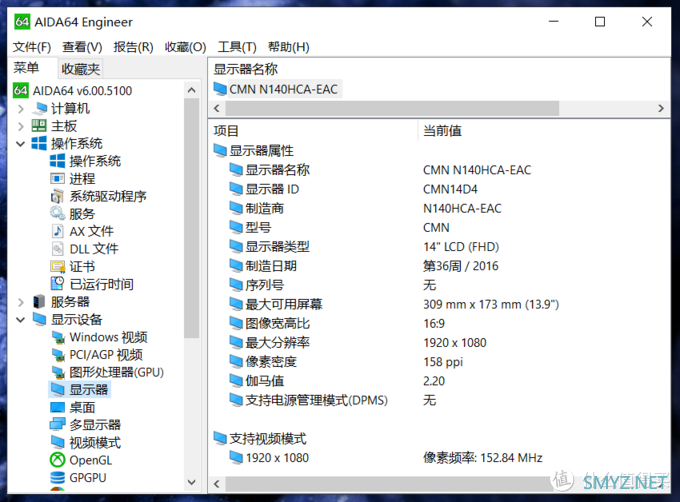The image size is (680, 502).
Task: Collapse the 显示设备 tree node
Action: point(22,320)
